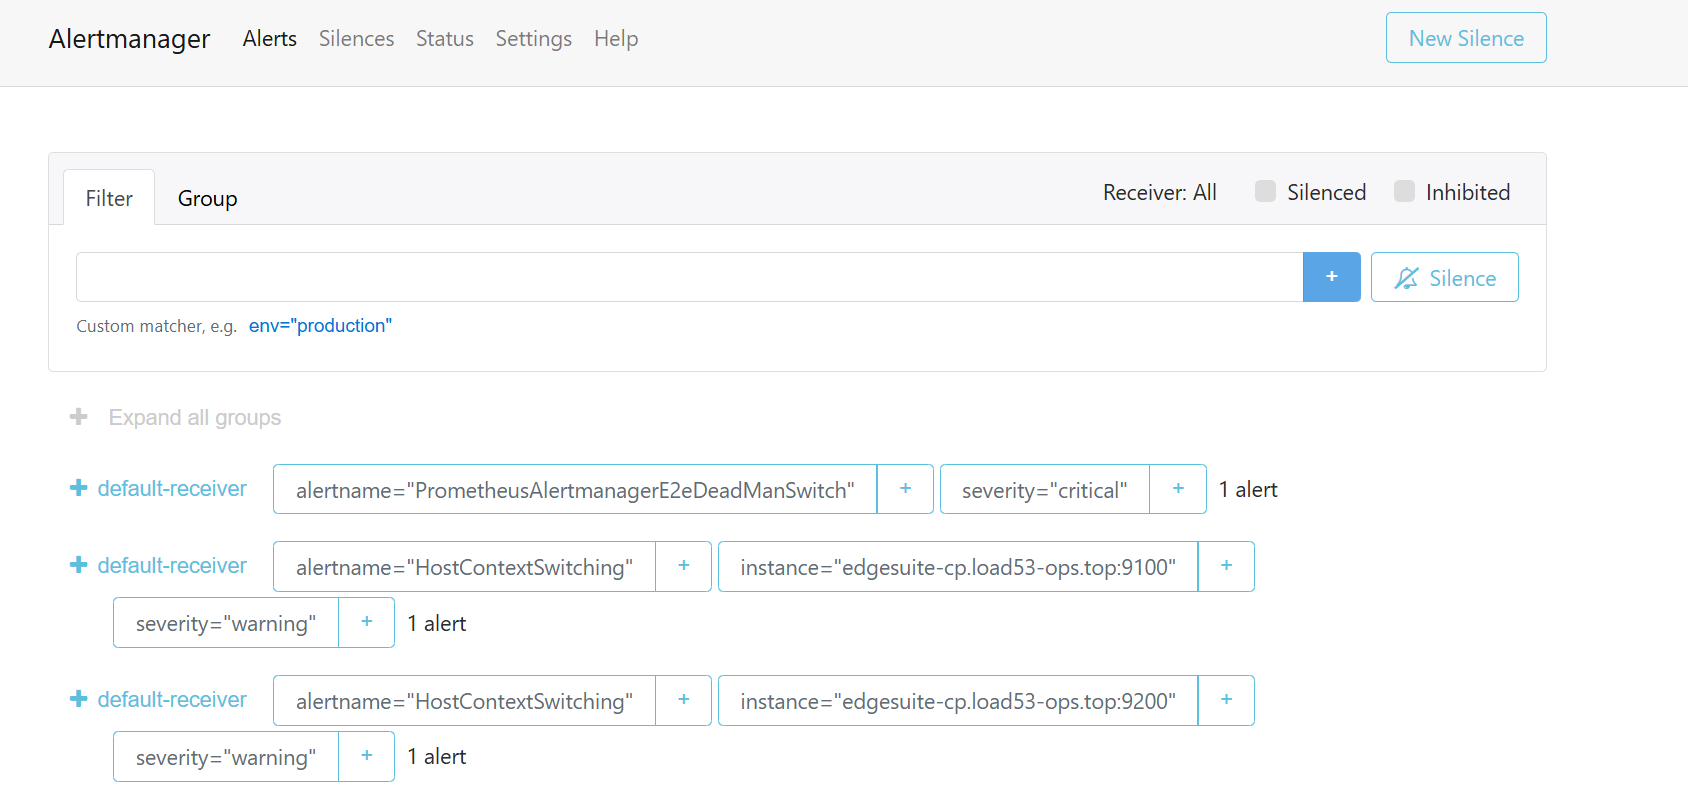Expand all groups
The image size is (1688, 801).
176,417
